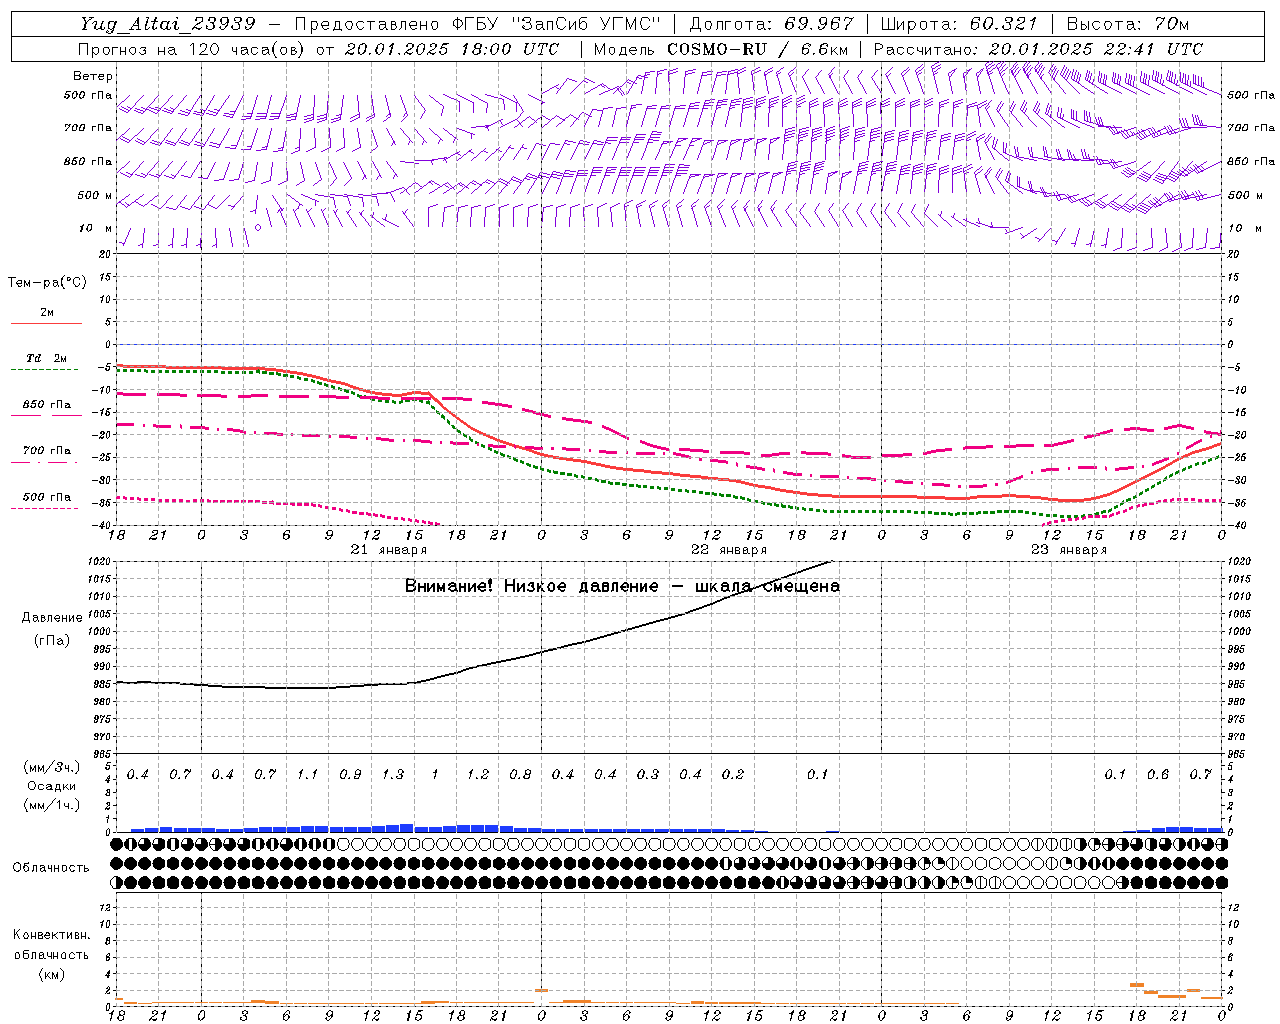Click the 'Внимание! Низкое давление' warning text

click(x=531, y=586)
